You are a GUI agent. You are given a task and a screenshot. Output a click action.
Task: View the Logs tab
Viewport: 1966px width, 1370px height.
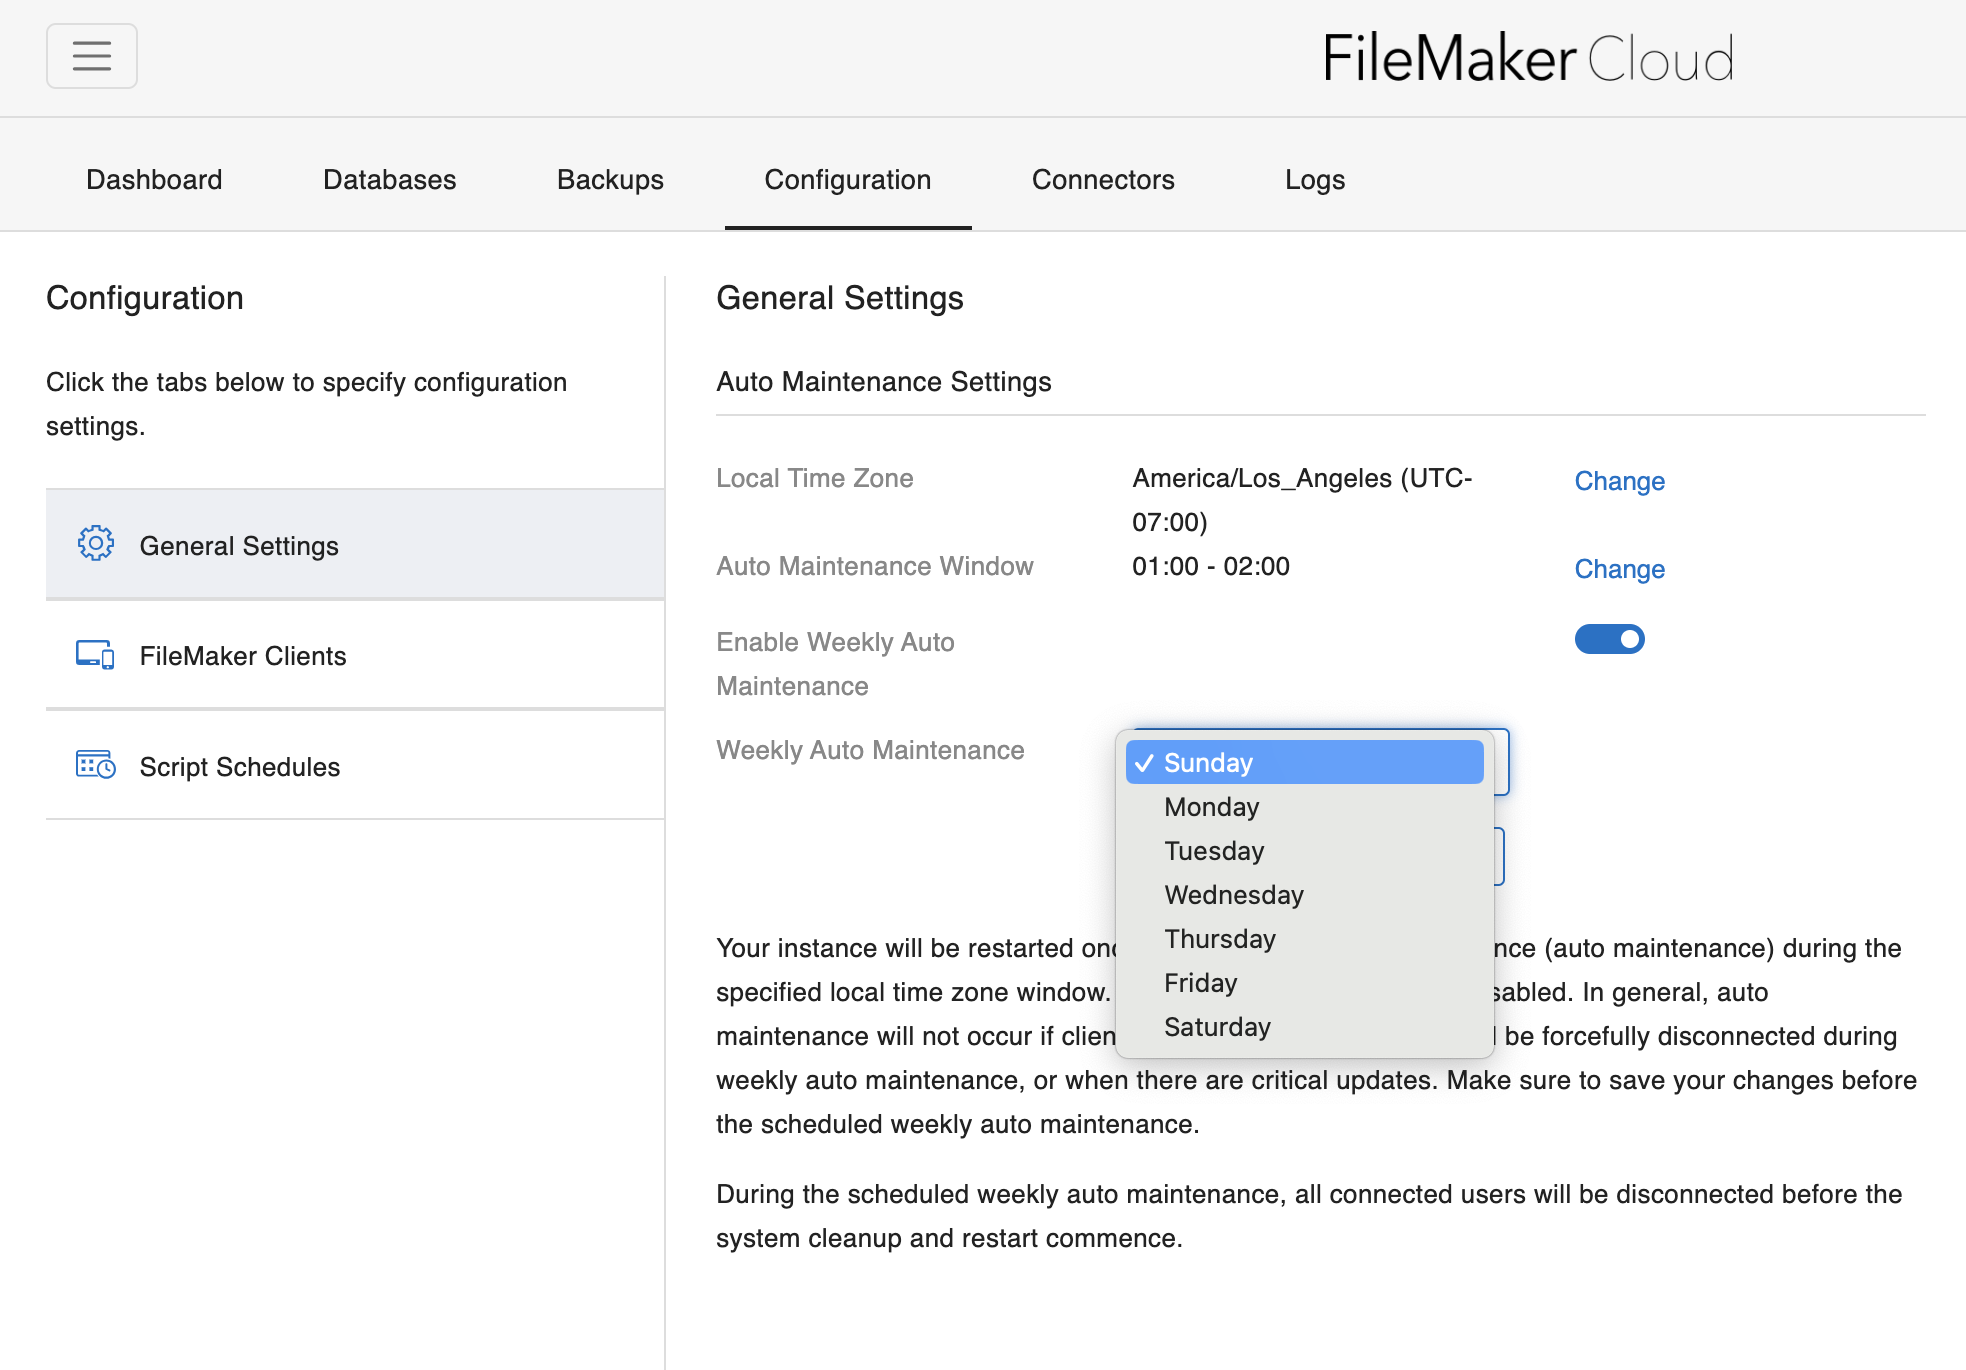(x=1314, y=180)
